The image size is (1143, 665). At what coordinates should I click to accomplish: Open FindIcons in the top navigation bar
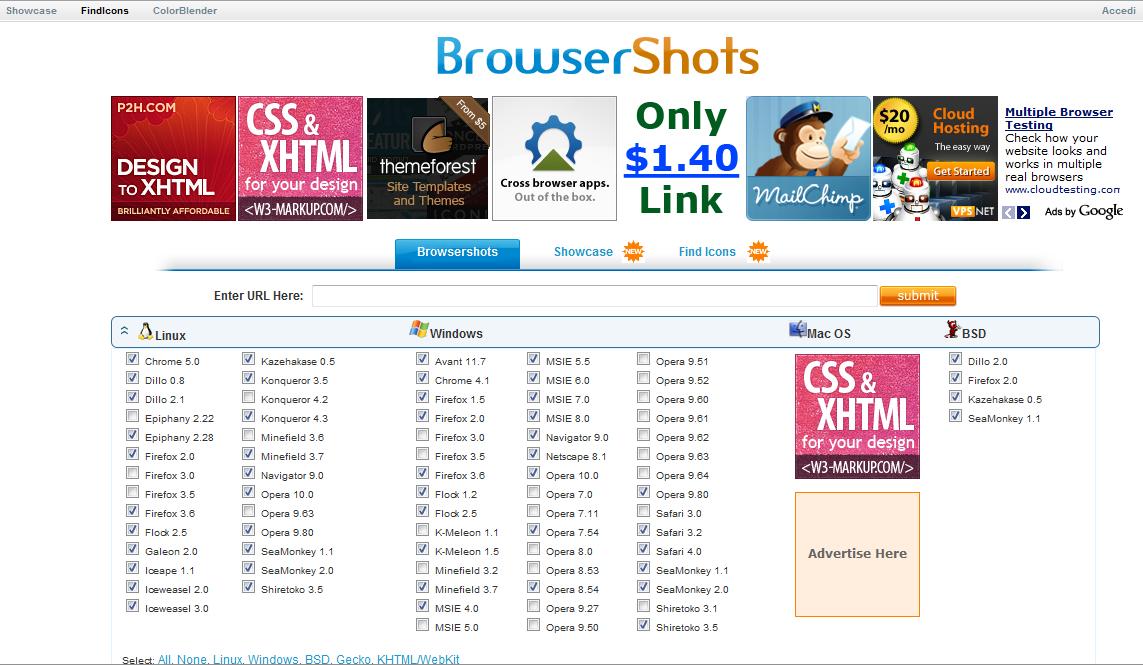click(x=104, y=11)
